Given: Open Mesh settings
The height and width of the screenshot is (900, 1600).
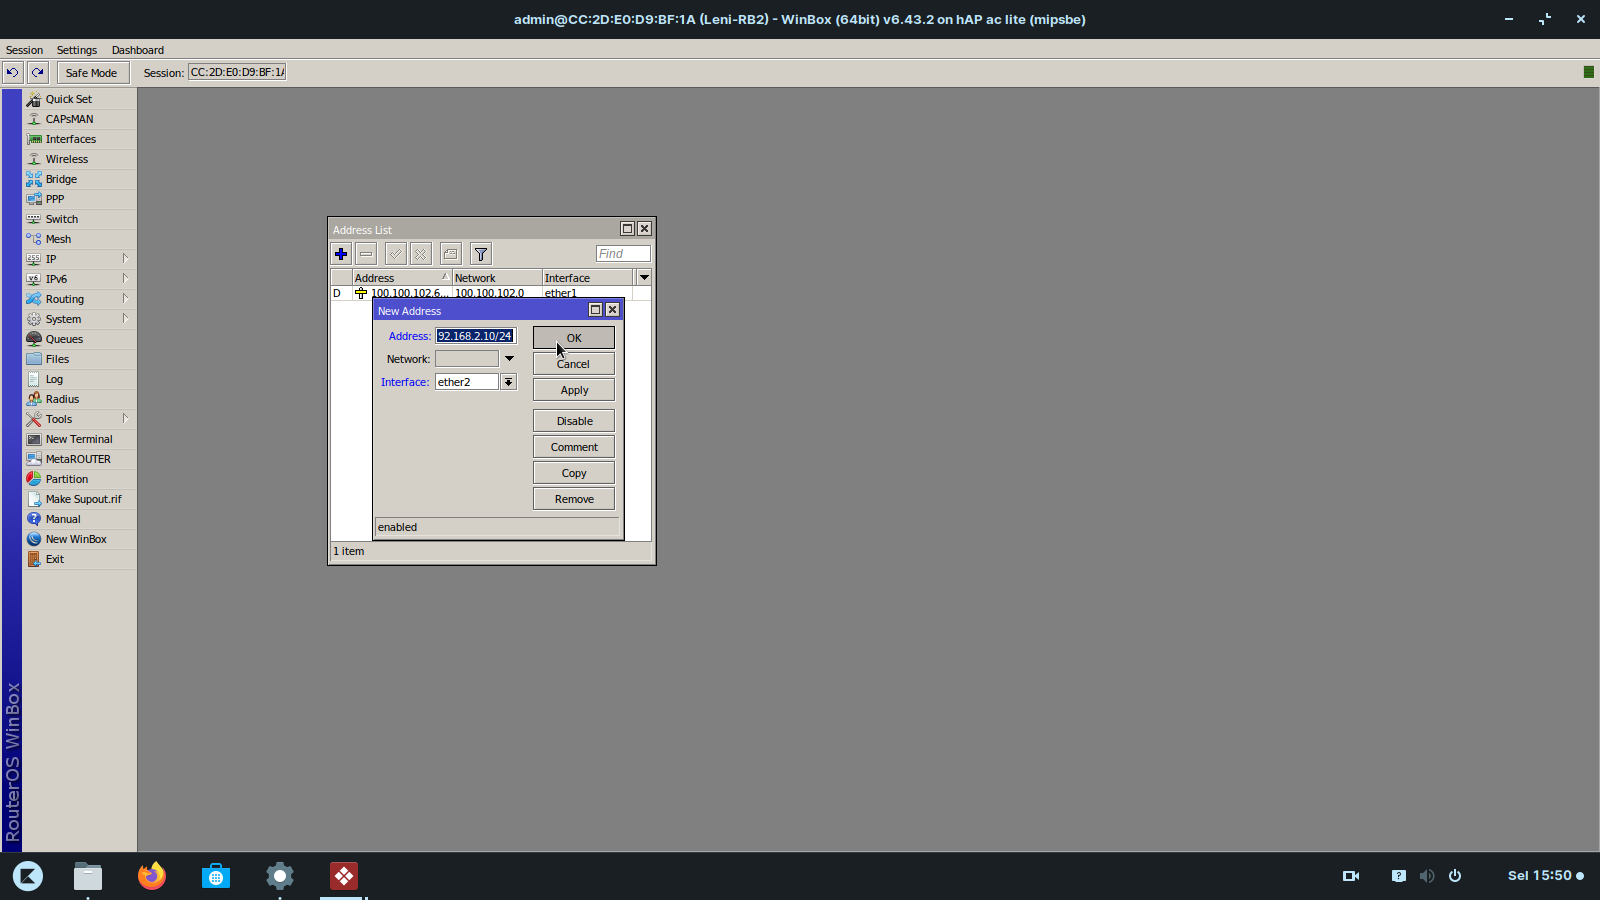Looking at the screenshot, I should [x=80, y=239].
